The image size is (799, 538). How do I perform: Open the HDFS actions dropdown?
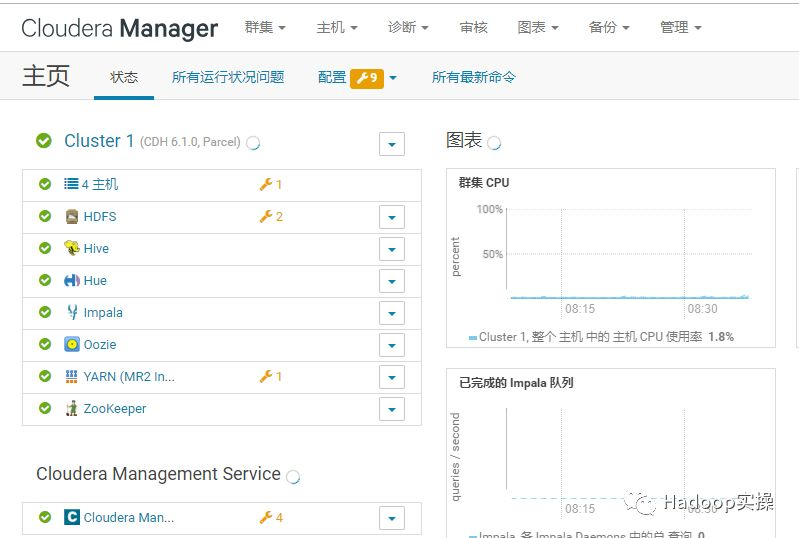pyautogui.click(x=392, y=218)
